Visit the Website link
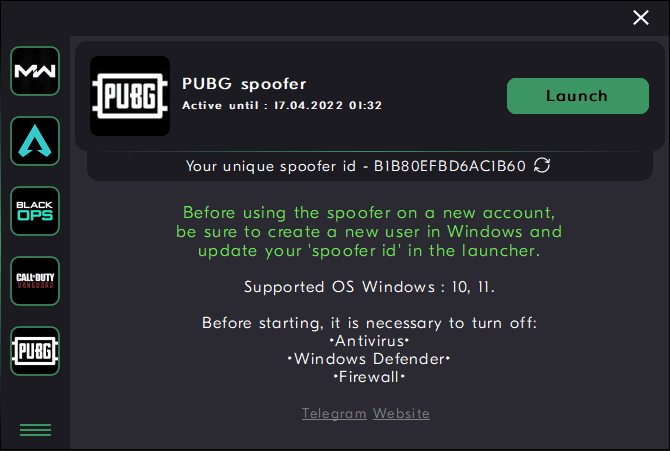 click(x=401, y=413)
